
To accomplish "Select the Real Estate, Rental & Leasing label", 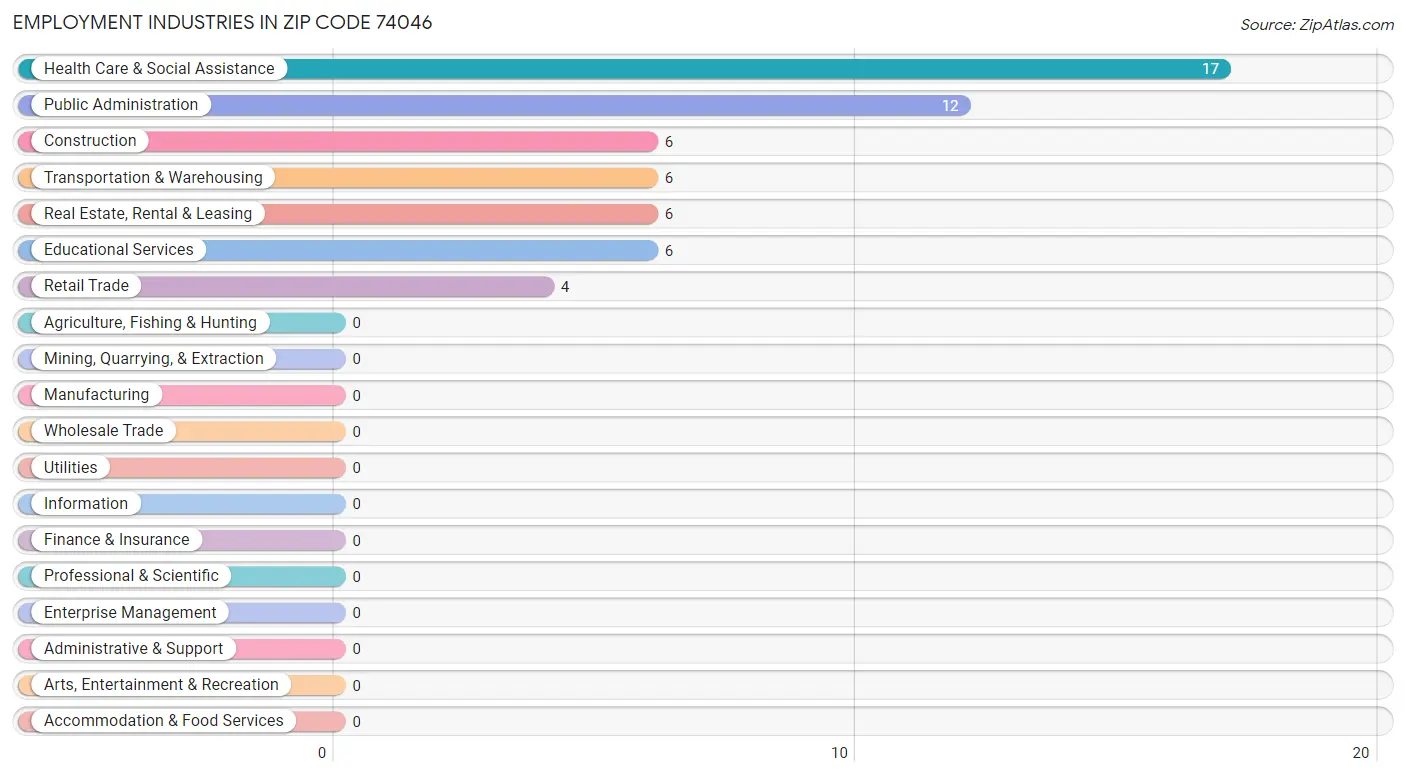I will 148,213.
